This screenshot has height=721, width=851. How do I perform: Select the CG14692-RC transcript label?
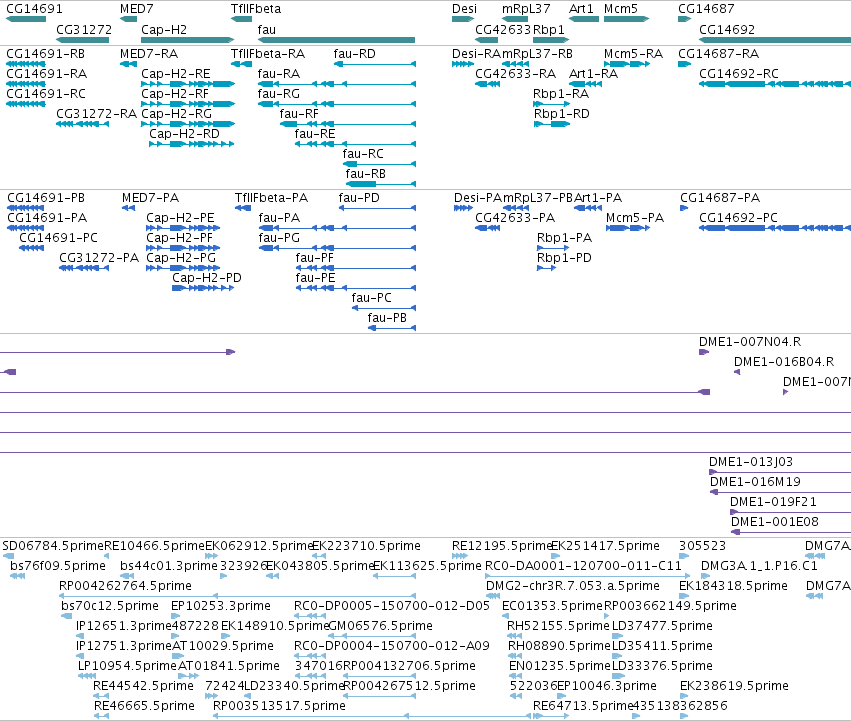pos(739,74)
